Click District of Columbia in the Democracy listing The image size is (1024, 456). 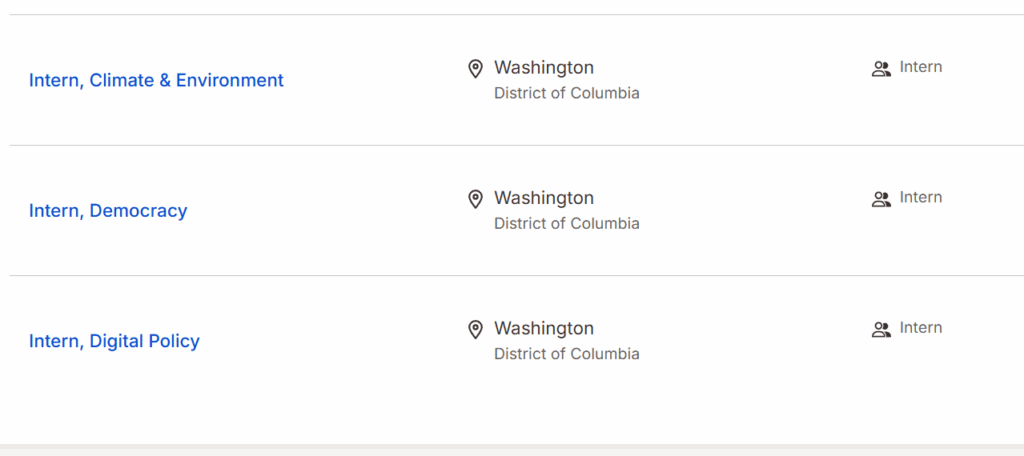[x=566, y=223]
